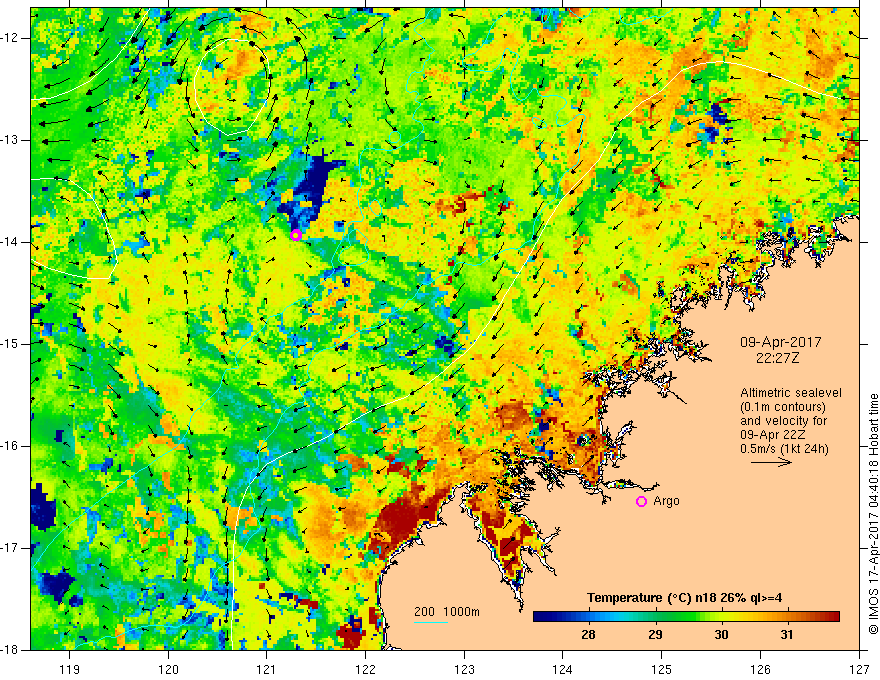The image size is (880, 680).
Task: Click the -18 latitude axis label
Action: 11,650
